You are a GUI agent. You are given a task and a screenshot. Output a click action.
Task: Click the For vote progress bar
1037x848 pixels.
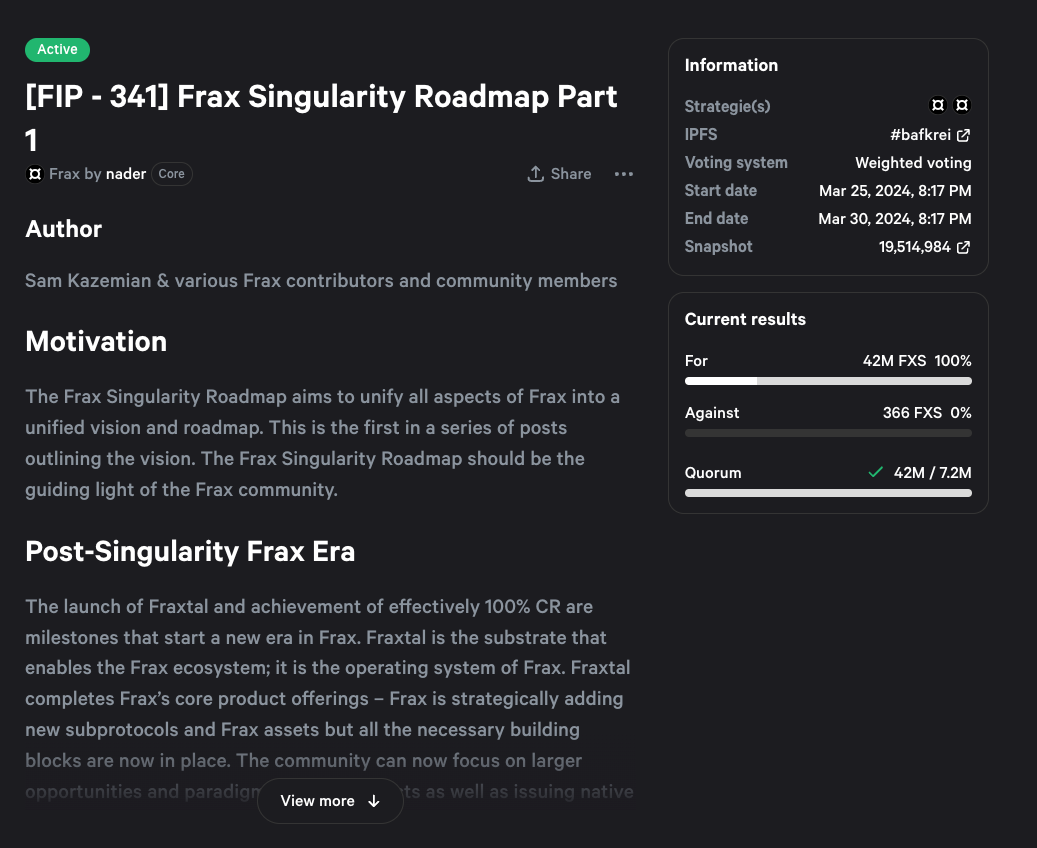coord(827,381)
